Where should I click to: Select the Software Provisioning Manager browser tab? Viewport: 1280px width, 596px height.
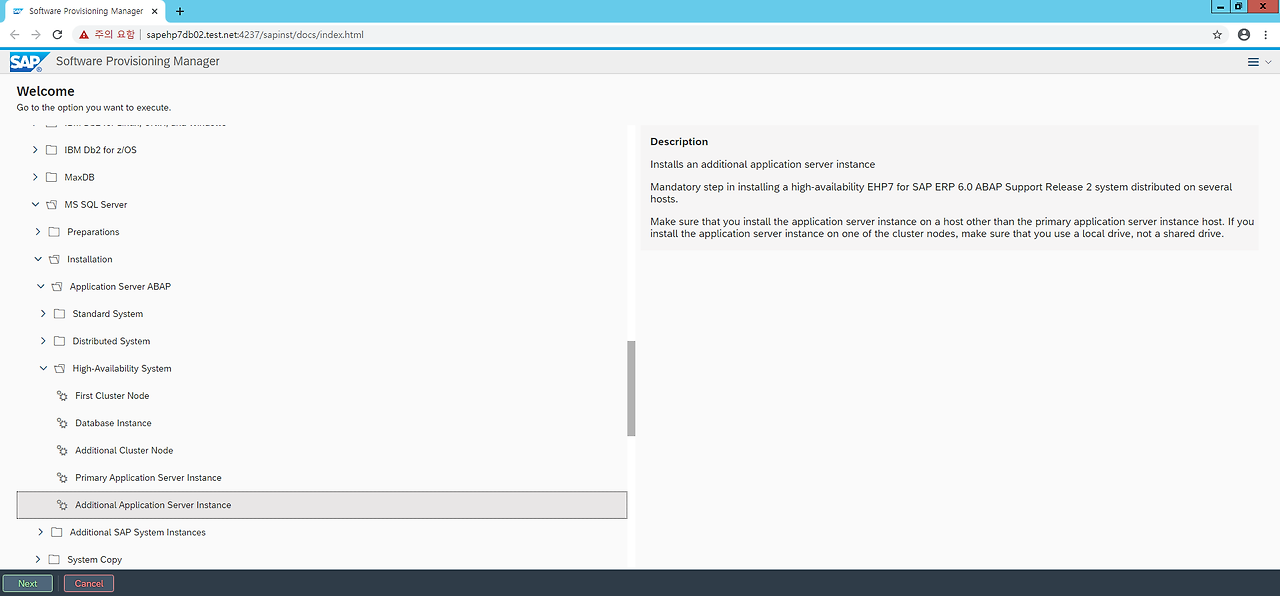tap(83, 11)
